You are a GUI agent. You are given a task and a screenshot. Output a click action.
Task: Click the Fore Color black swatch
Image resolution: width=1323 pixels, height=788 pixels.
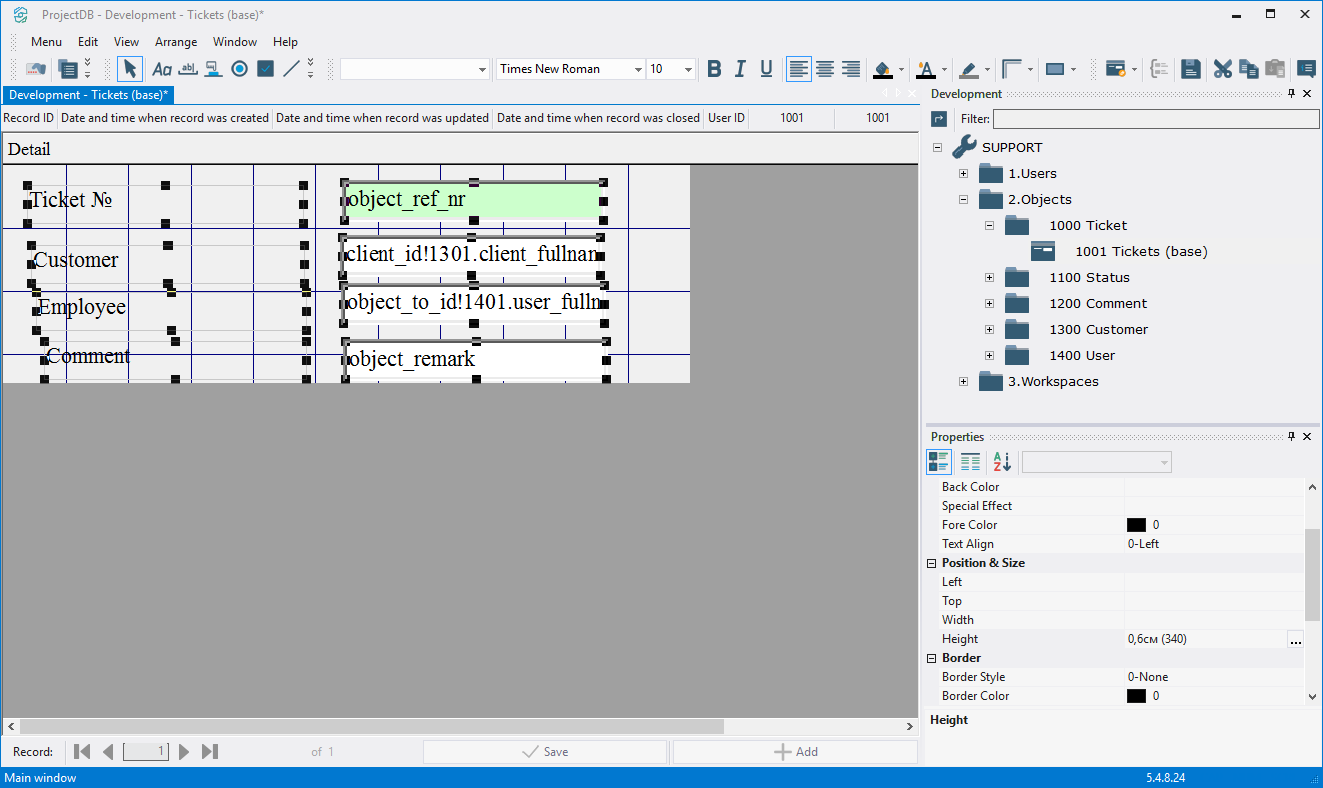coord(1136,525)
